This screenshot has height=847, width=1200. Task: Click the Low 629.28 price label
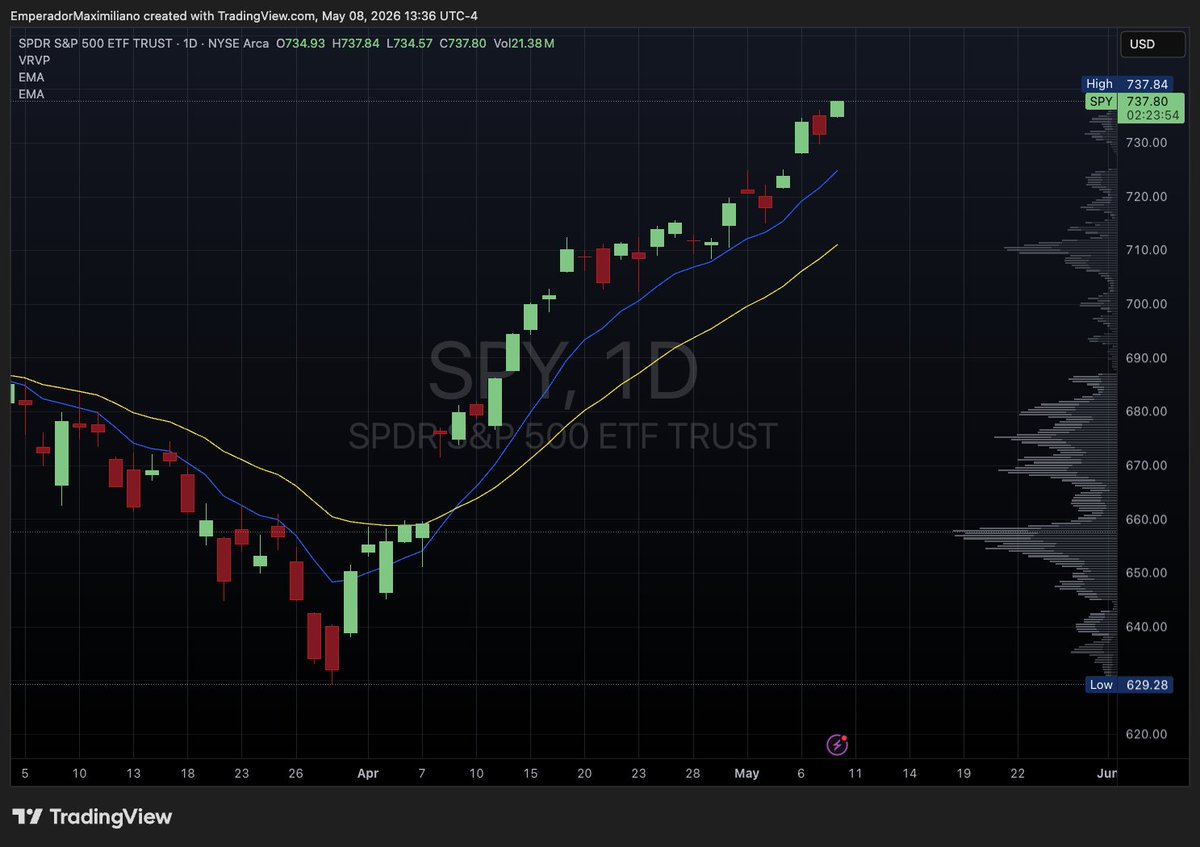coord(1129,685)
